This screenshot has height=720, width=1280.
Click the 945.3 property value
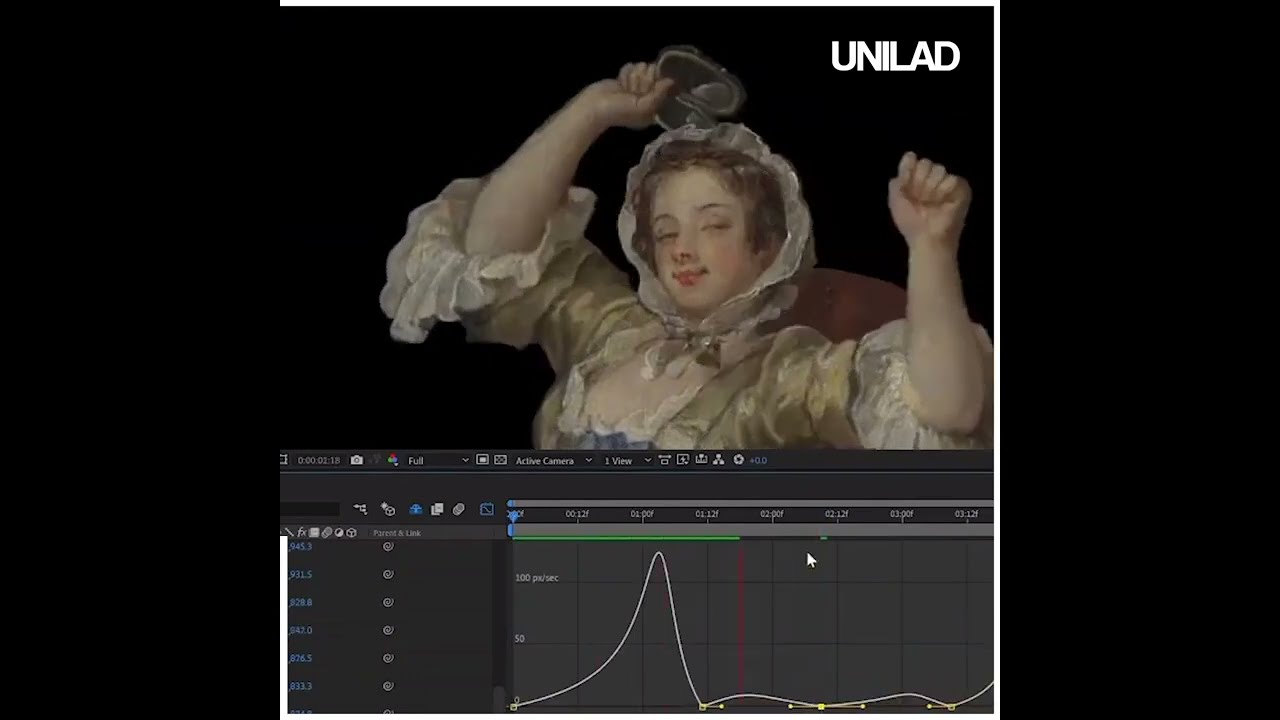point(300,546)
